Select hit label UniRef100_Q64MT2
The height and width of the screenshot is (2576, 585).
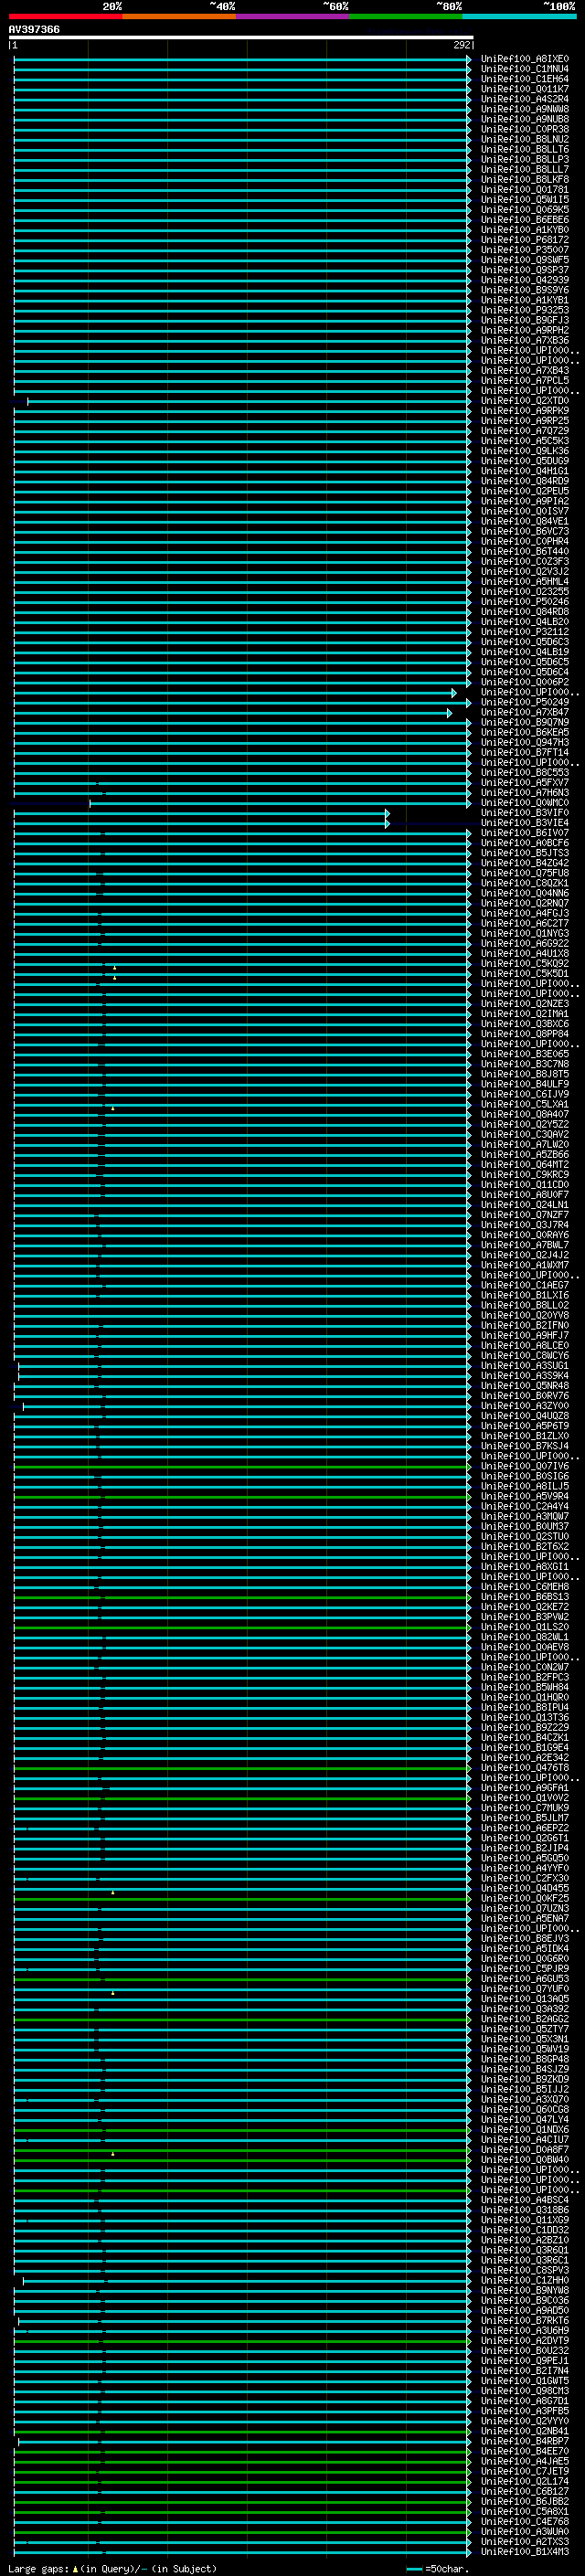pos(524,1165)
